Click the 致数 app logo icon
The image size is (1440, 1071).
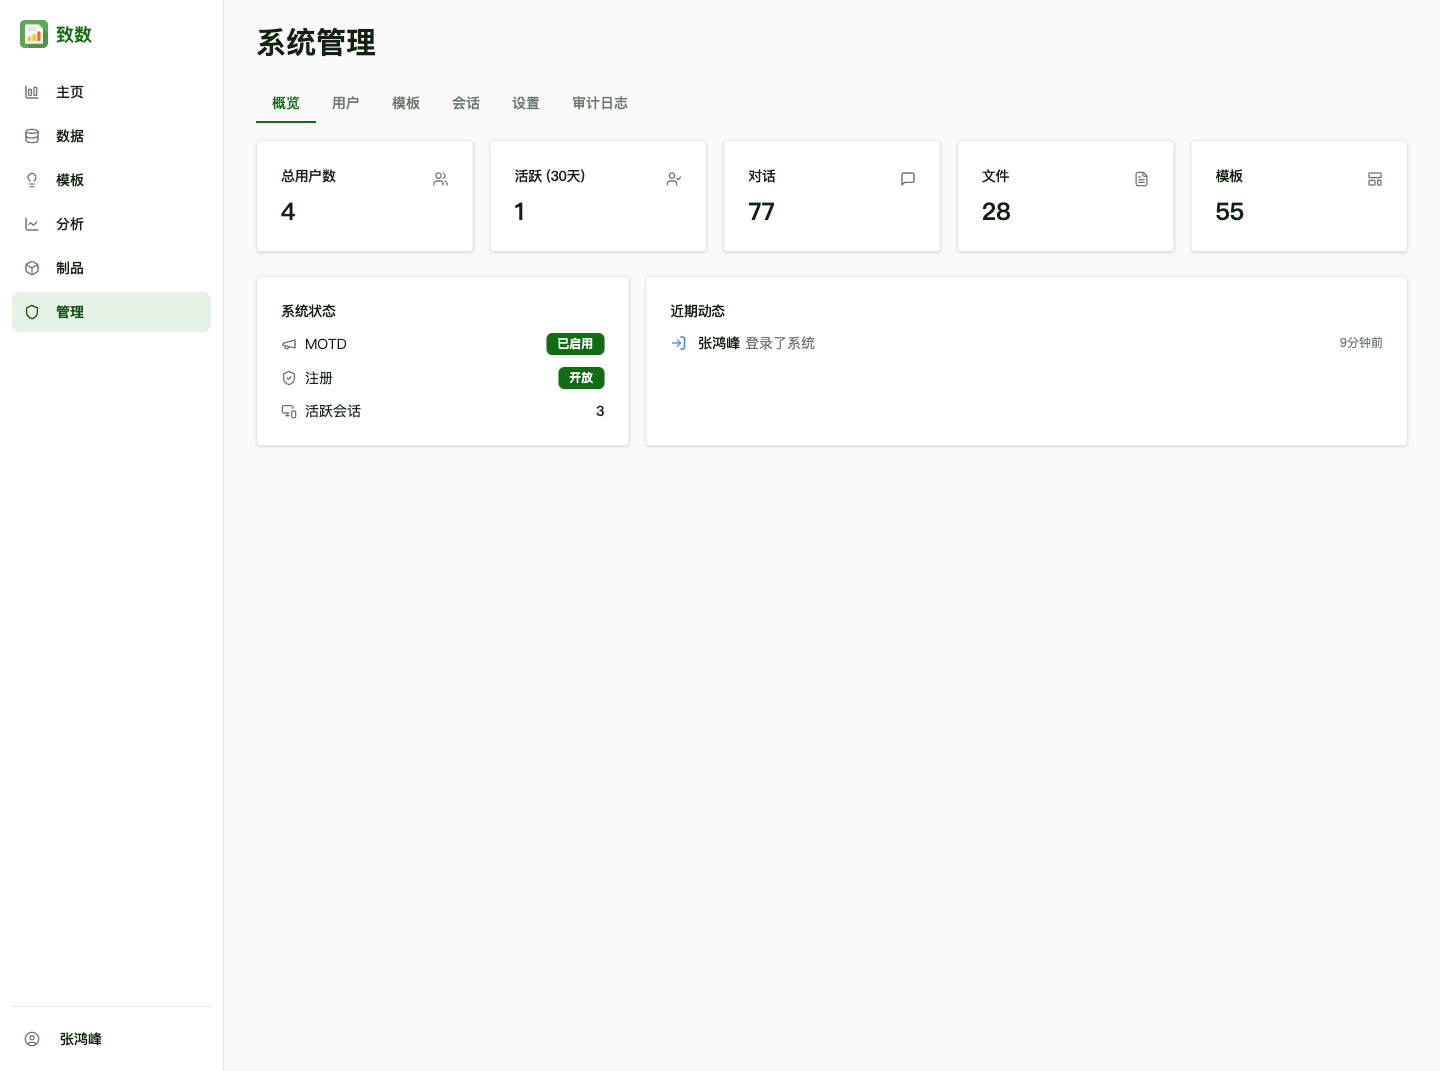click(x=34, y=34)
